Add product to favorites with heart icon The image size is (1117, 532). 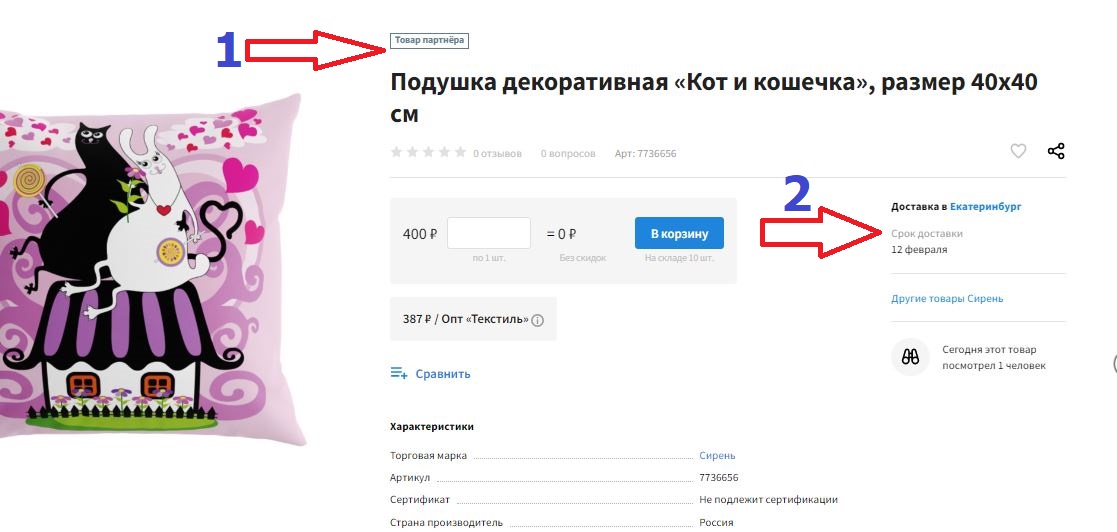pos(1018,151)
